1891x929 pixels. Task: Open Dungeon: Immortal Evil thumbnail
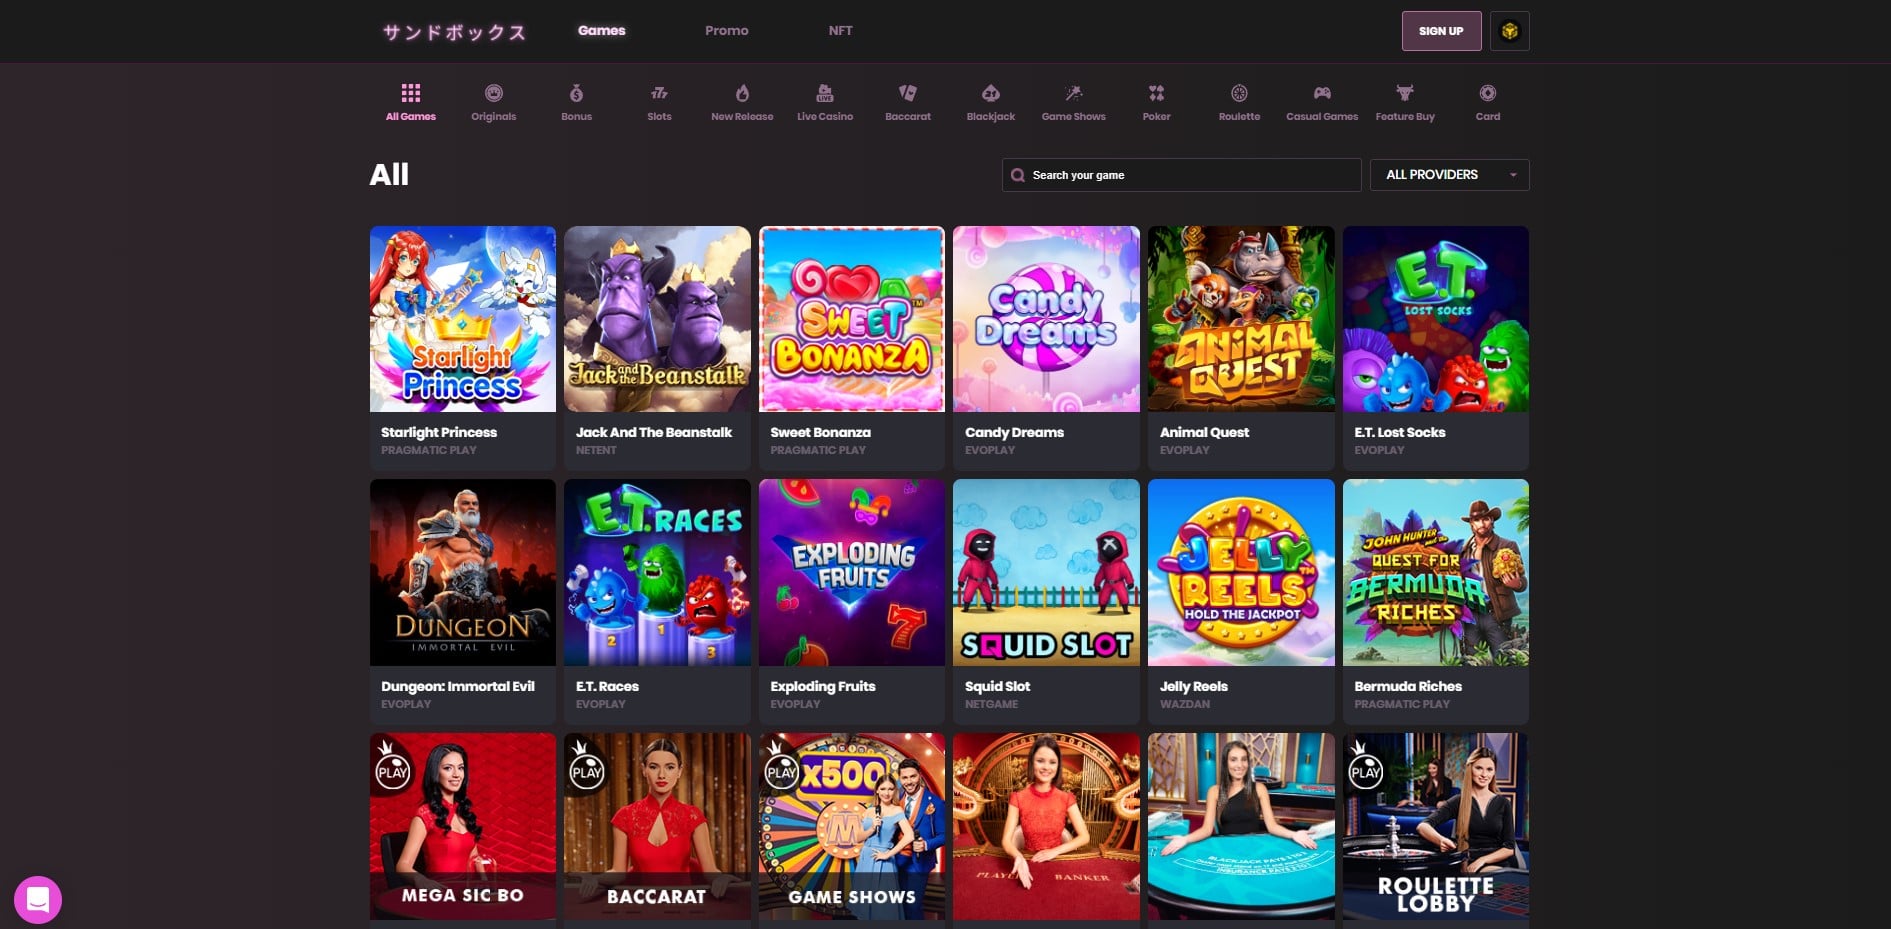(463, 572)
